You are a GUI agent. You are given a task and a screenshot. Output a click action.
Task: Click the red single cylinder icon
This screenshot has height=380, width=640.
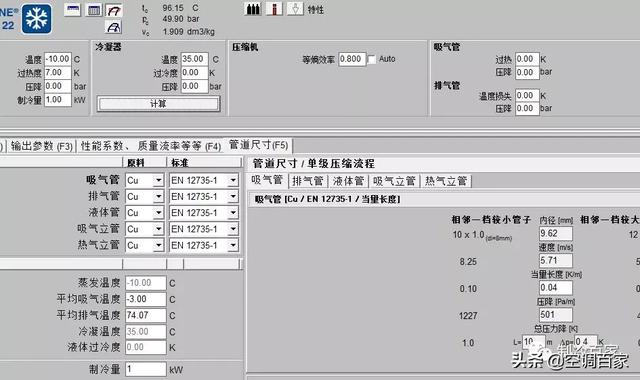point(274,9)
